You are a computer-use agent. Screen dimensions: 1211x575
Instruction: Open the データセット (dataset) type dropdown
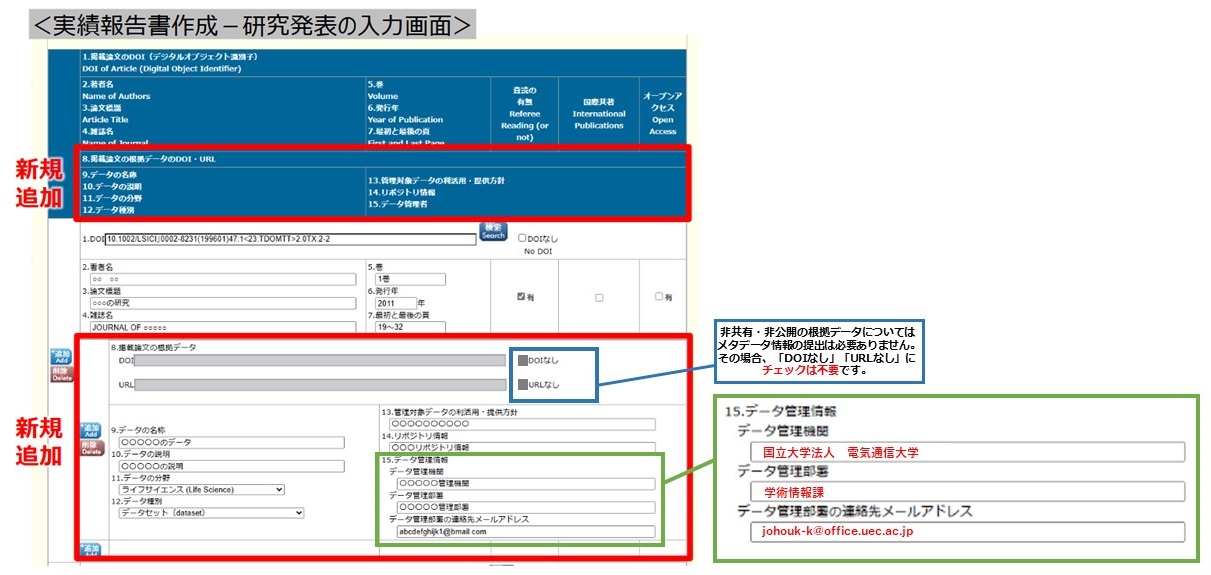click(211, 513)
